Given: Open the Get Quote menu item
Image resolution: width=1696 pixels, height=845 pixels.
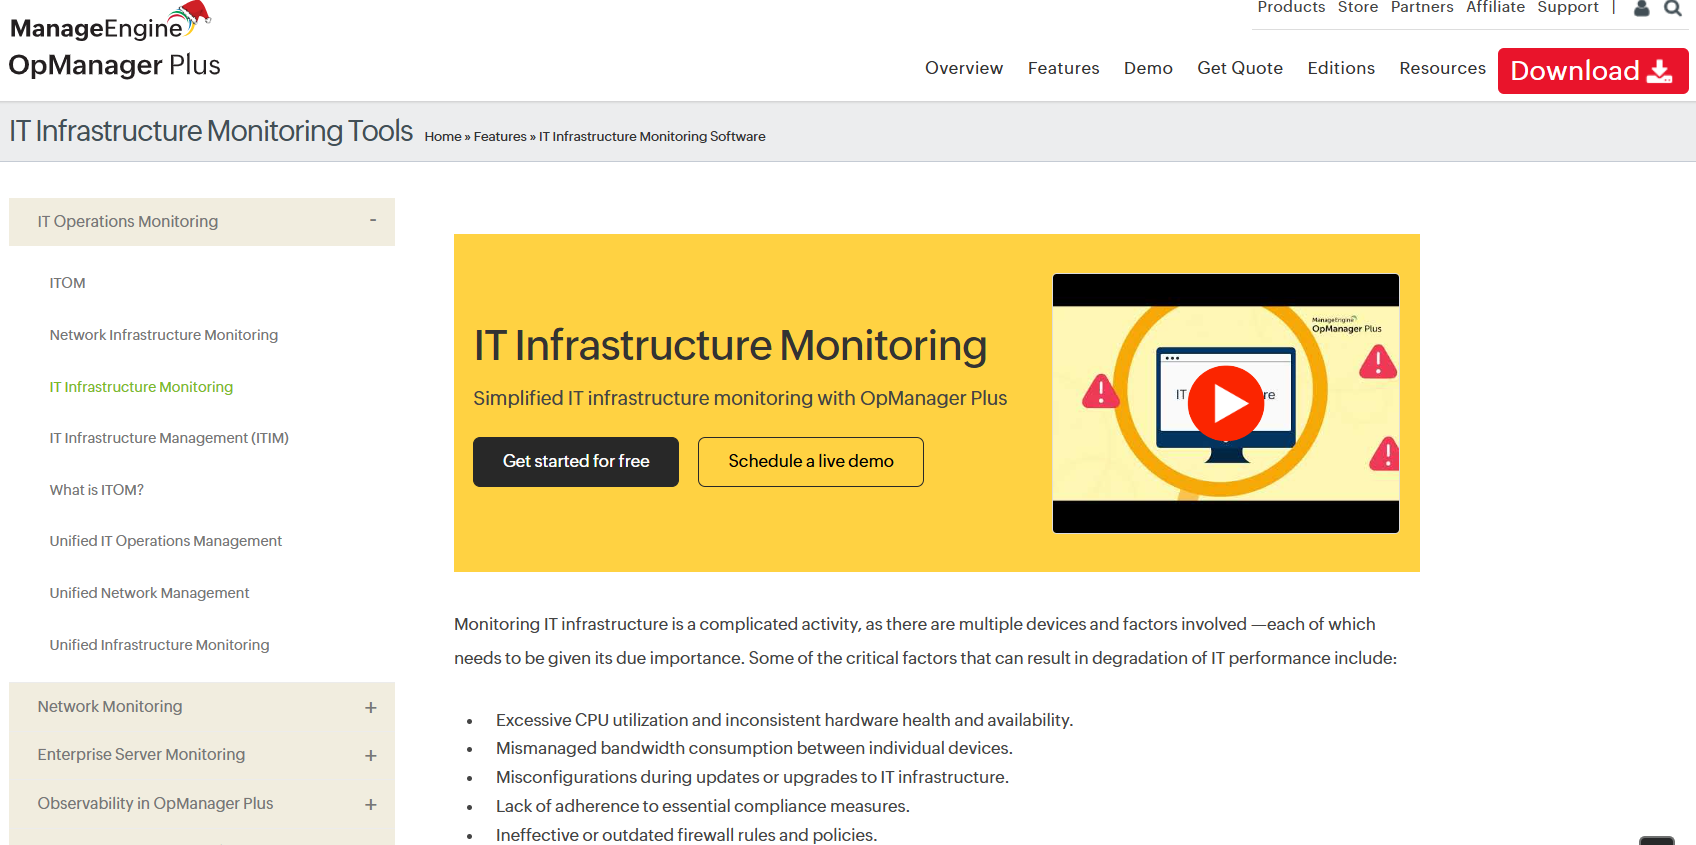Looking at the screenshot, I should 1240,68.
